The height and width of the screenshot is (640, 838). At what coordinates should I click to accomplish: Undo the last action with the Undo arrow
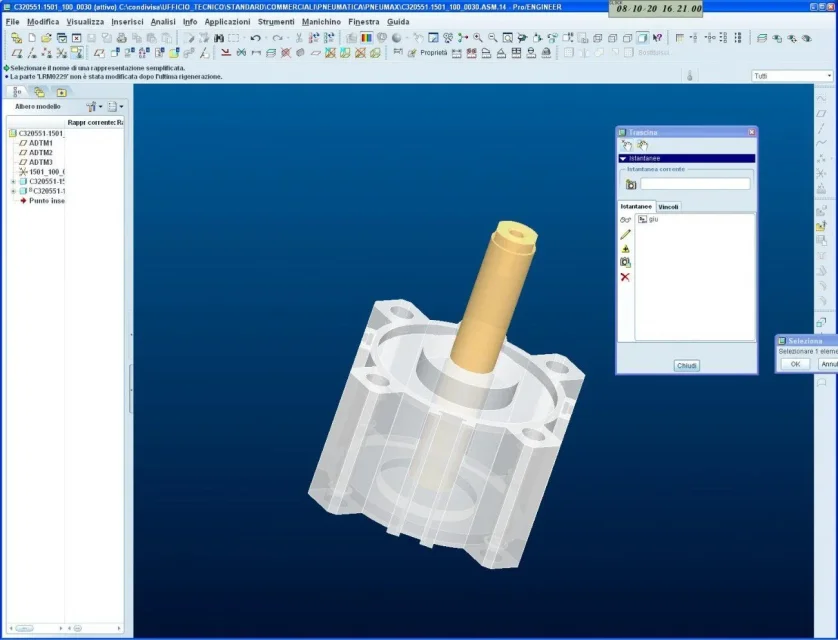tap(255, 38)
